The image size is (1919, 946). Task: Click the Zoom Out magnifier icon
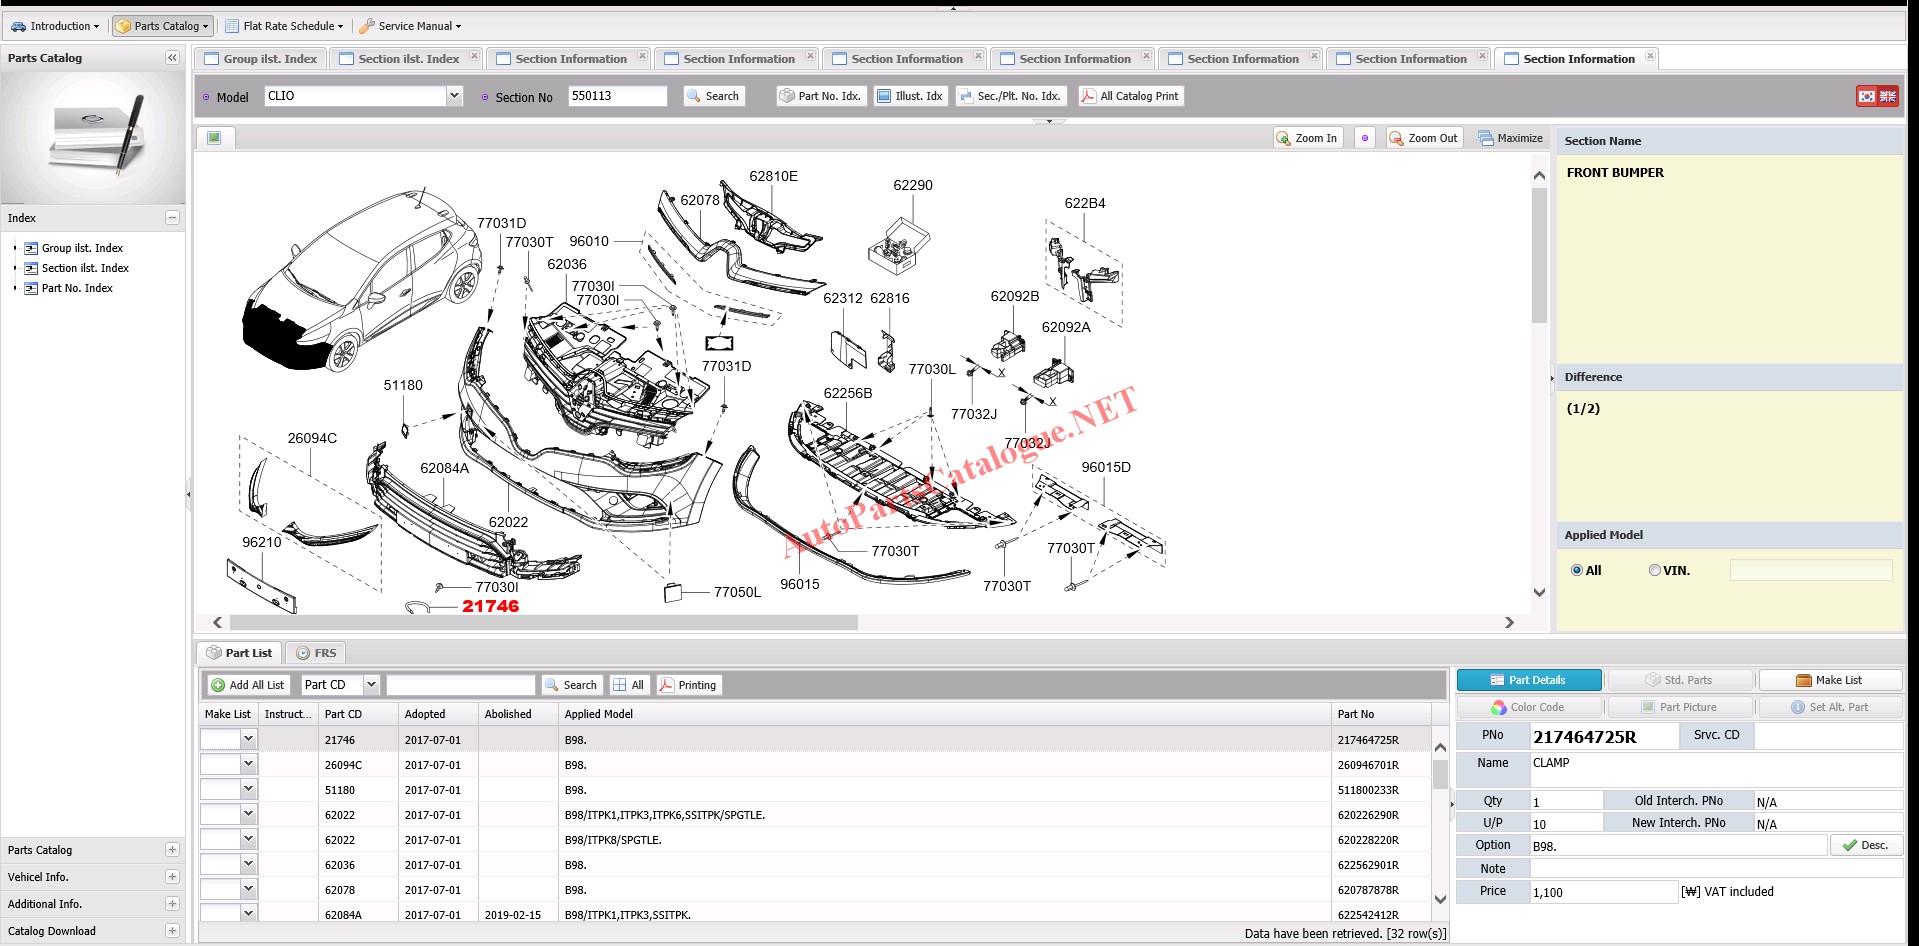pyautogui.click(x=1397, y=139)
